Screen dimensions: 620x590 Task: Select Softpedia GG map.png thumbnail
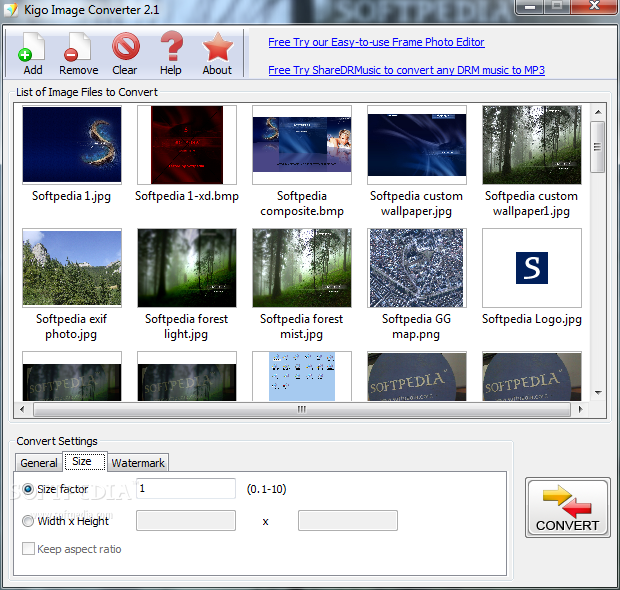417,268
